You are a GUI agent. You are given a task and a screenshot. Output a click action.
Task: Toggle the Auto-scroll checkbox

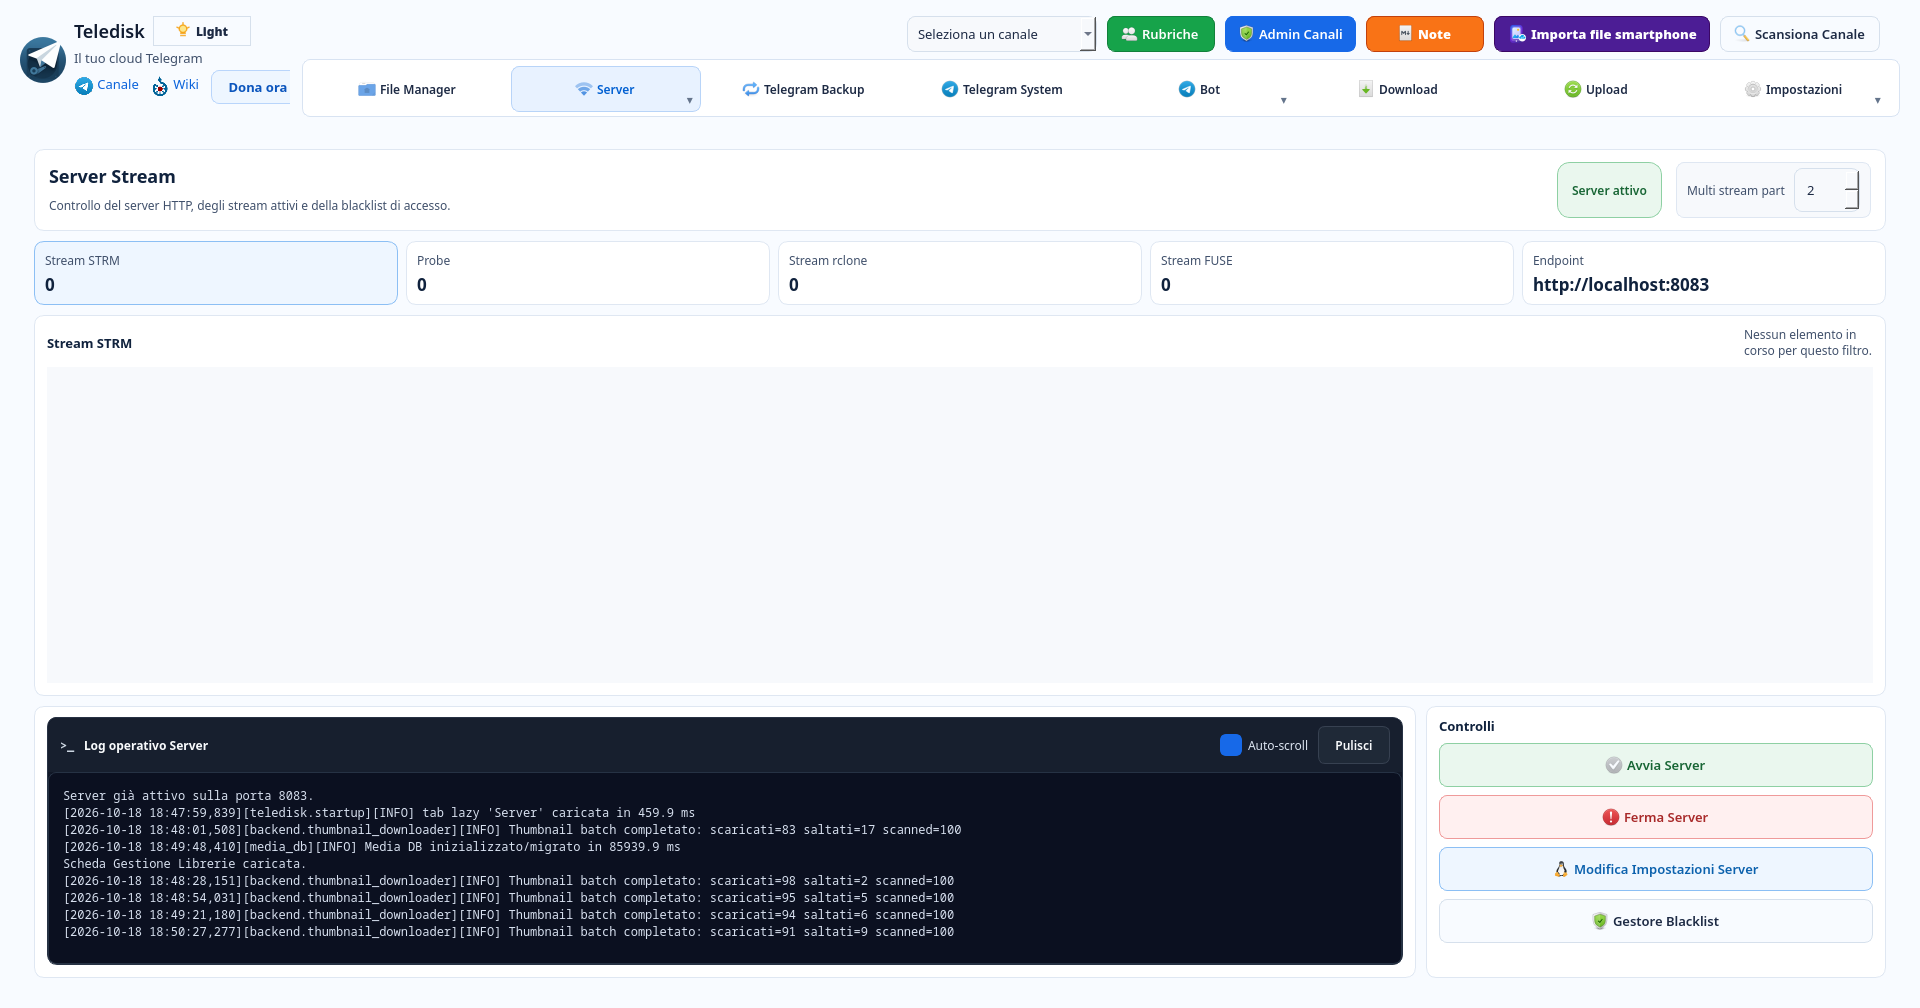[x=1231, y=745]
